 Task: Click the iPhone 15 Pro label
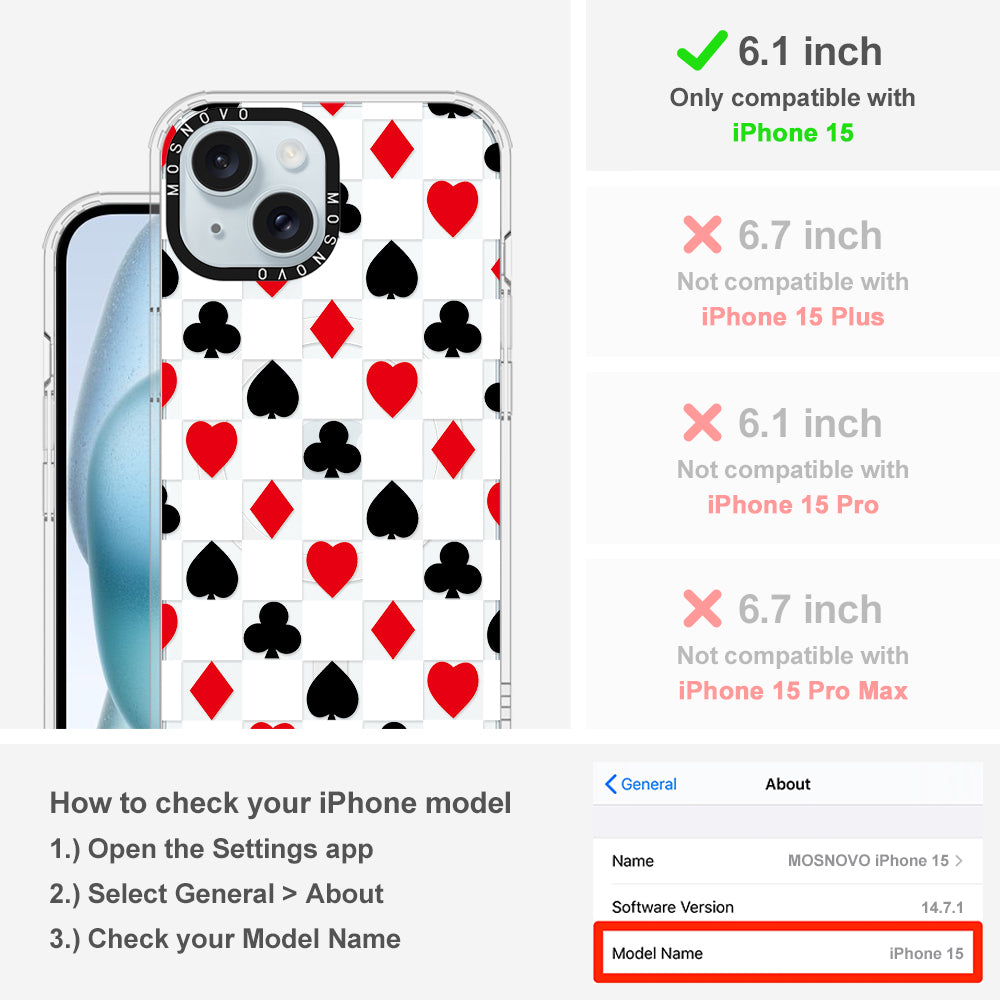[793, 504]
